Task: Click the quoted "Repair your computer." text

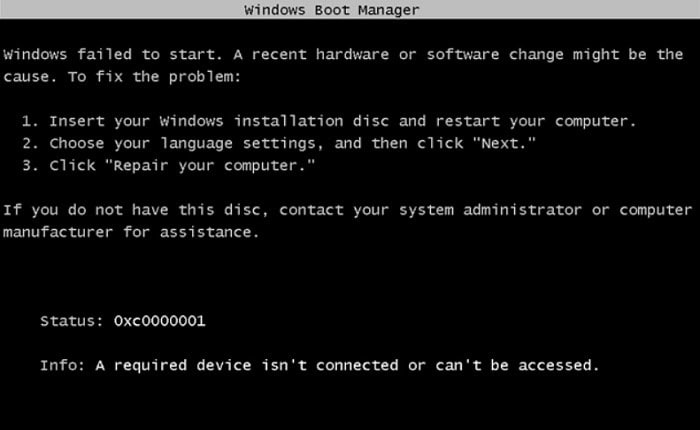Action: pos(210,166)
